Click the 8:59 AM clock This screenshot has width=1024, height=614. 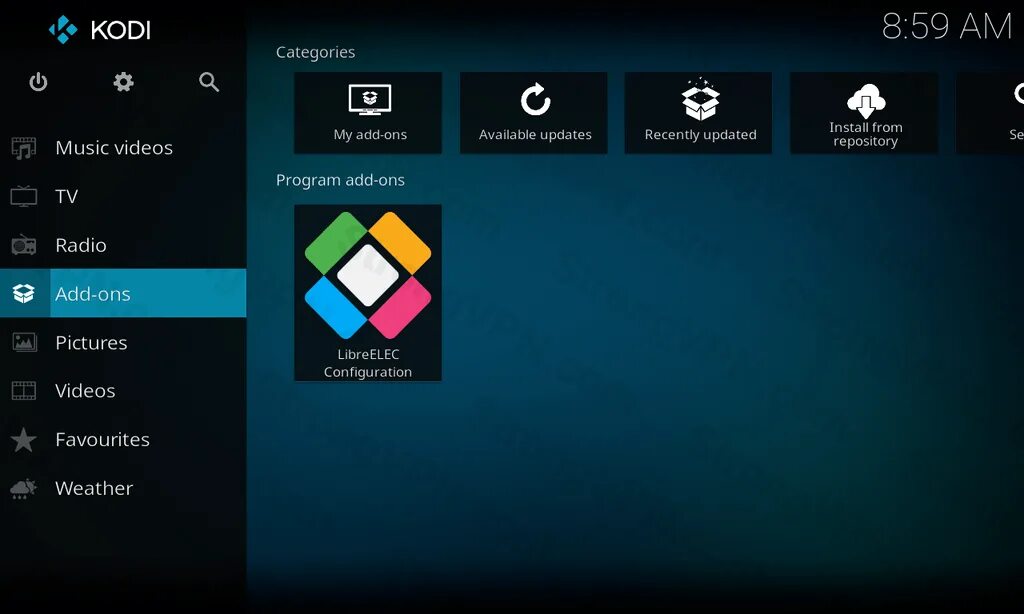tap(947, 27)
